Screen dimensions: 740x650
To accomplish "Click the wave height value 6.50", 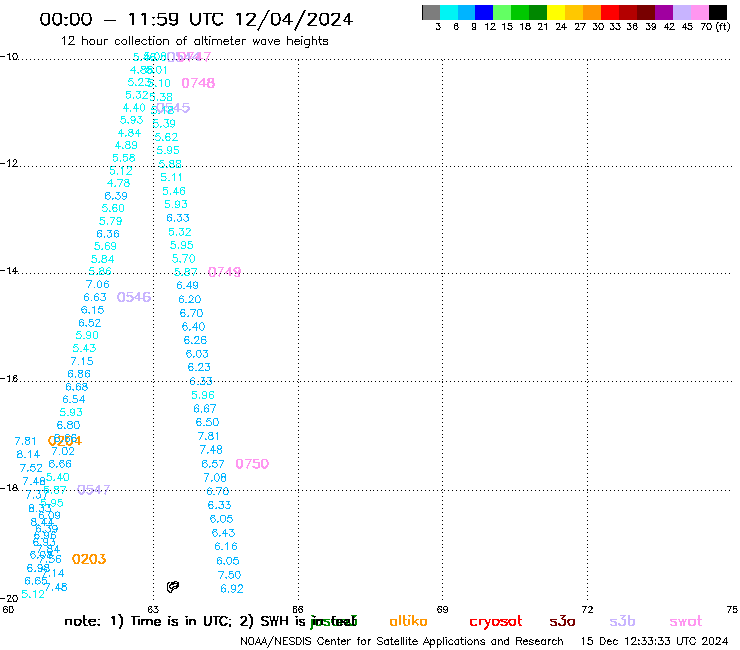I will (207, 422).
